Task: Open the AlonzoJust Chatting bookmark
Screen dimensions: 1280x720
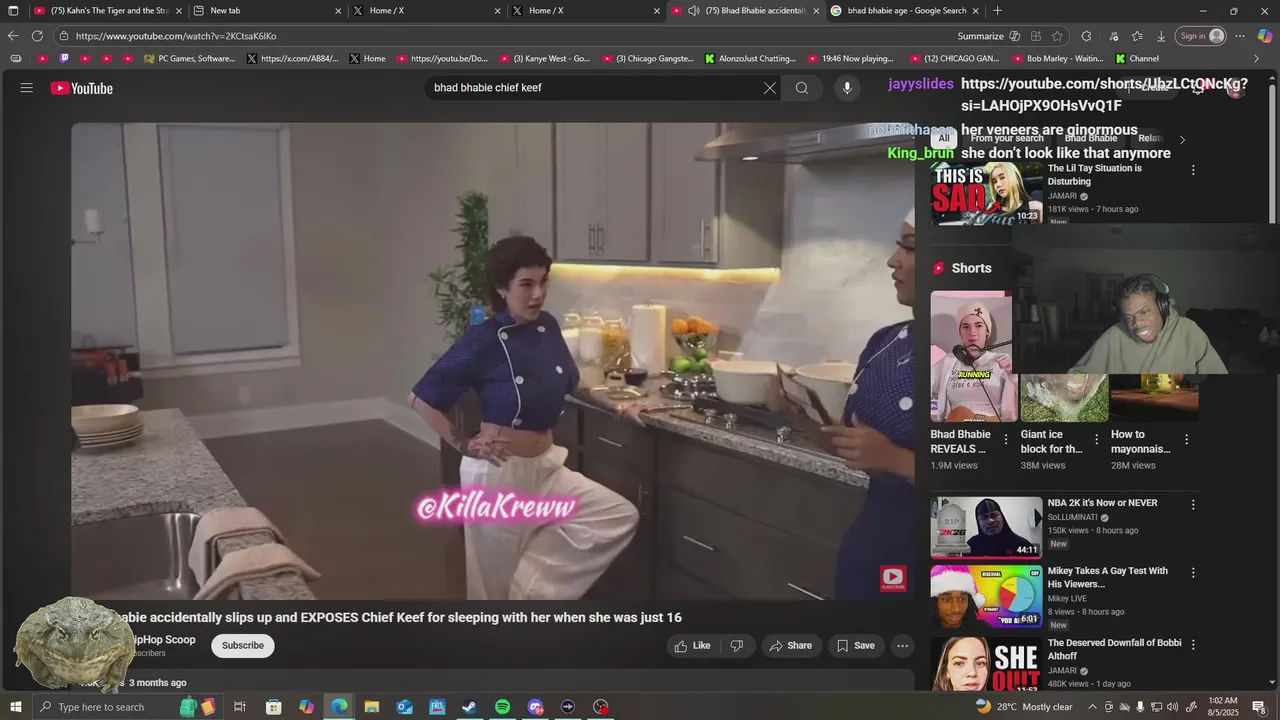Action: (x=751, y=59)
